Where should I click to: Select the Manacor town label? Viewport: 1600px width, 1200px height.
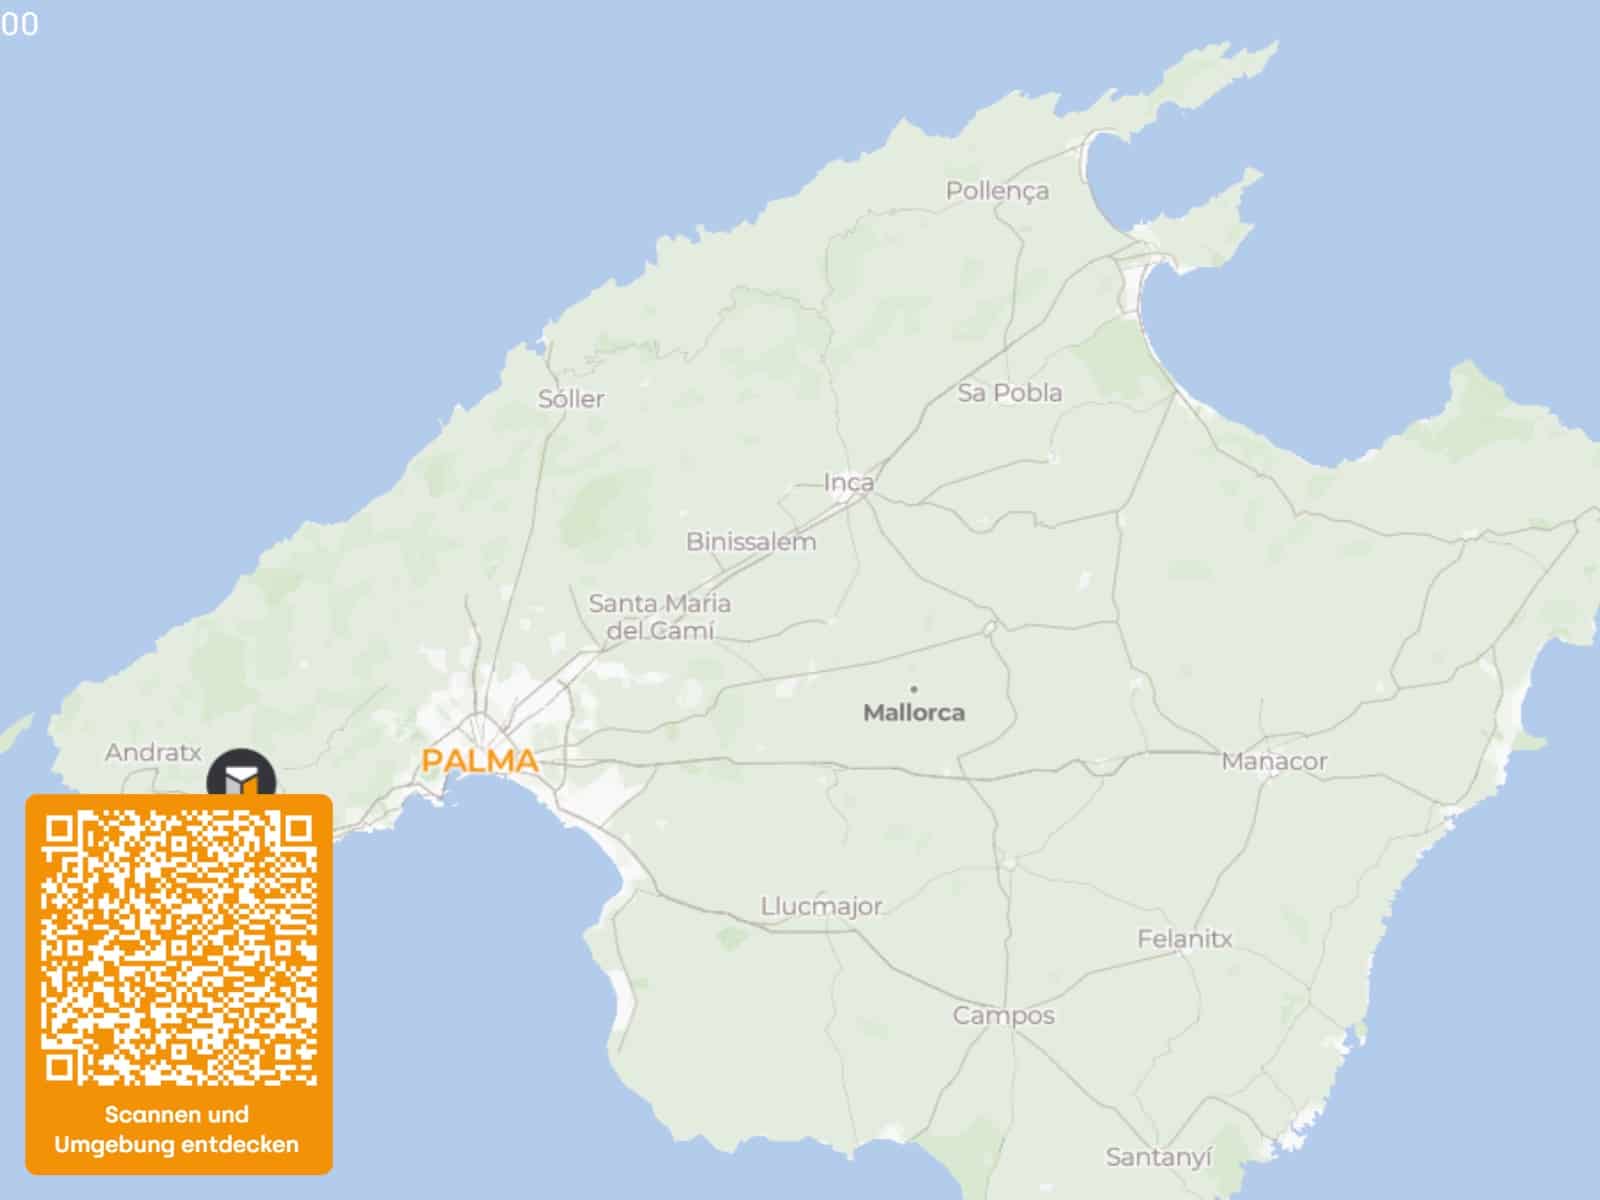[x=1274, y=762]
